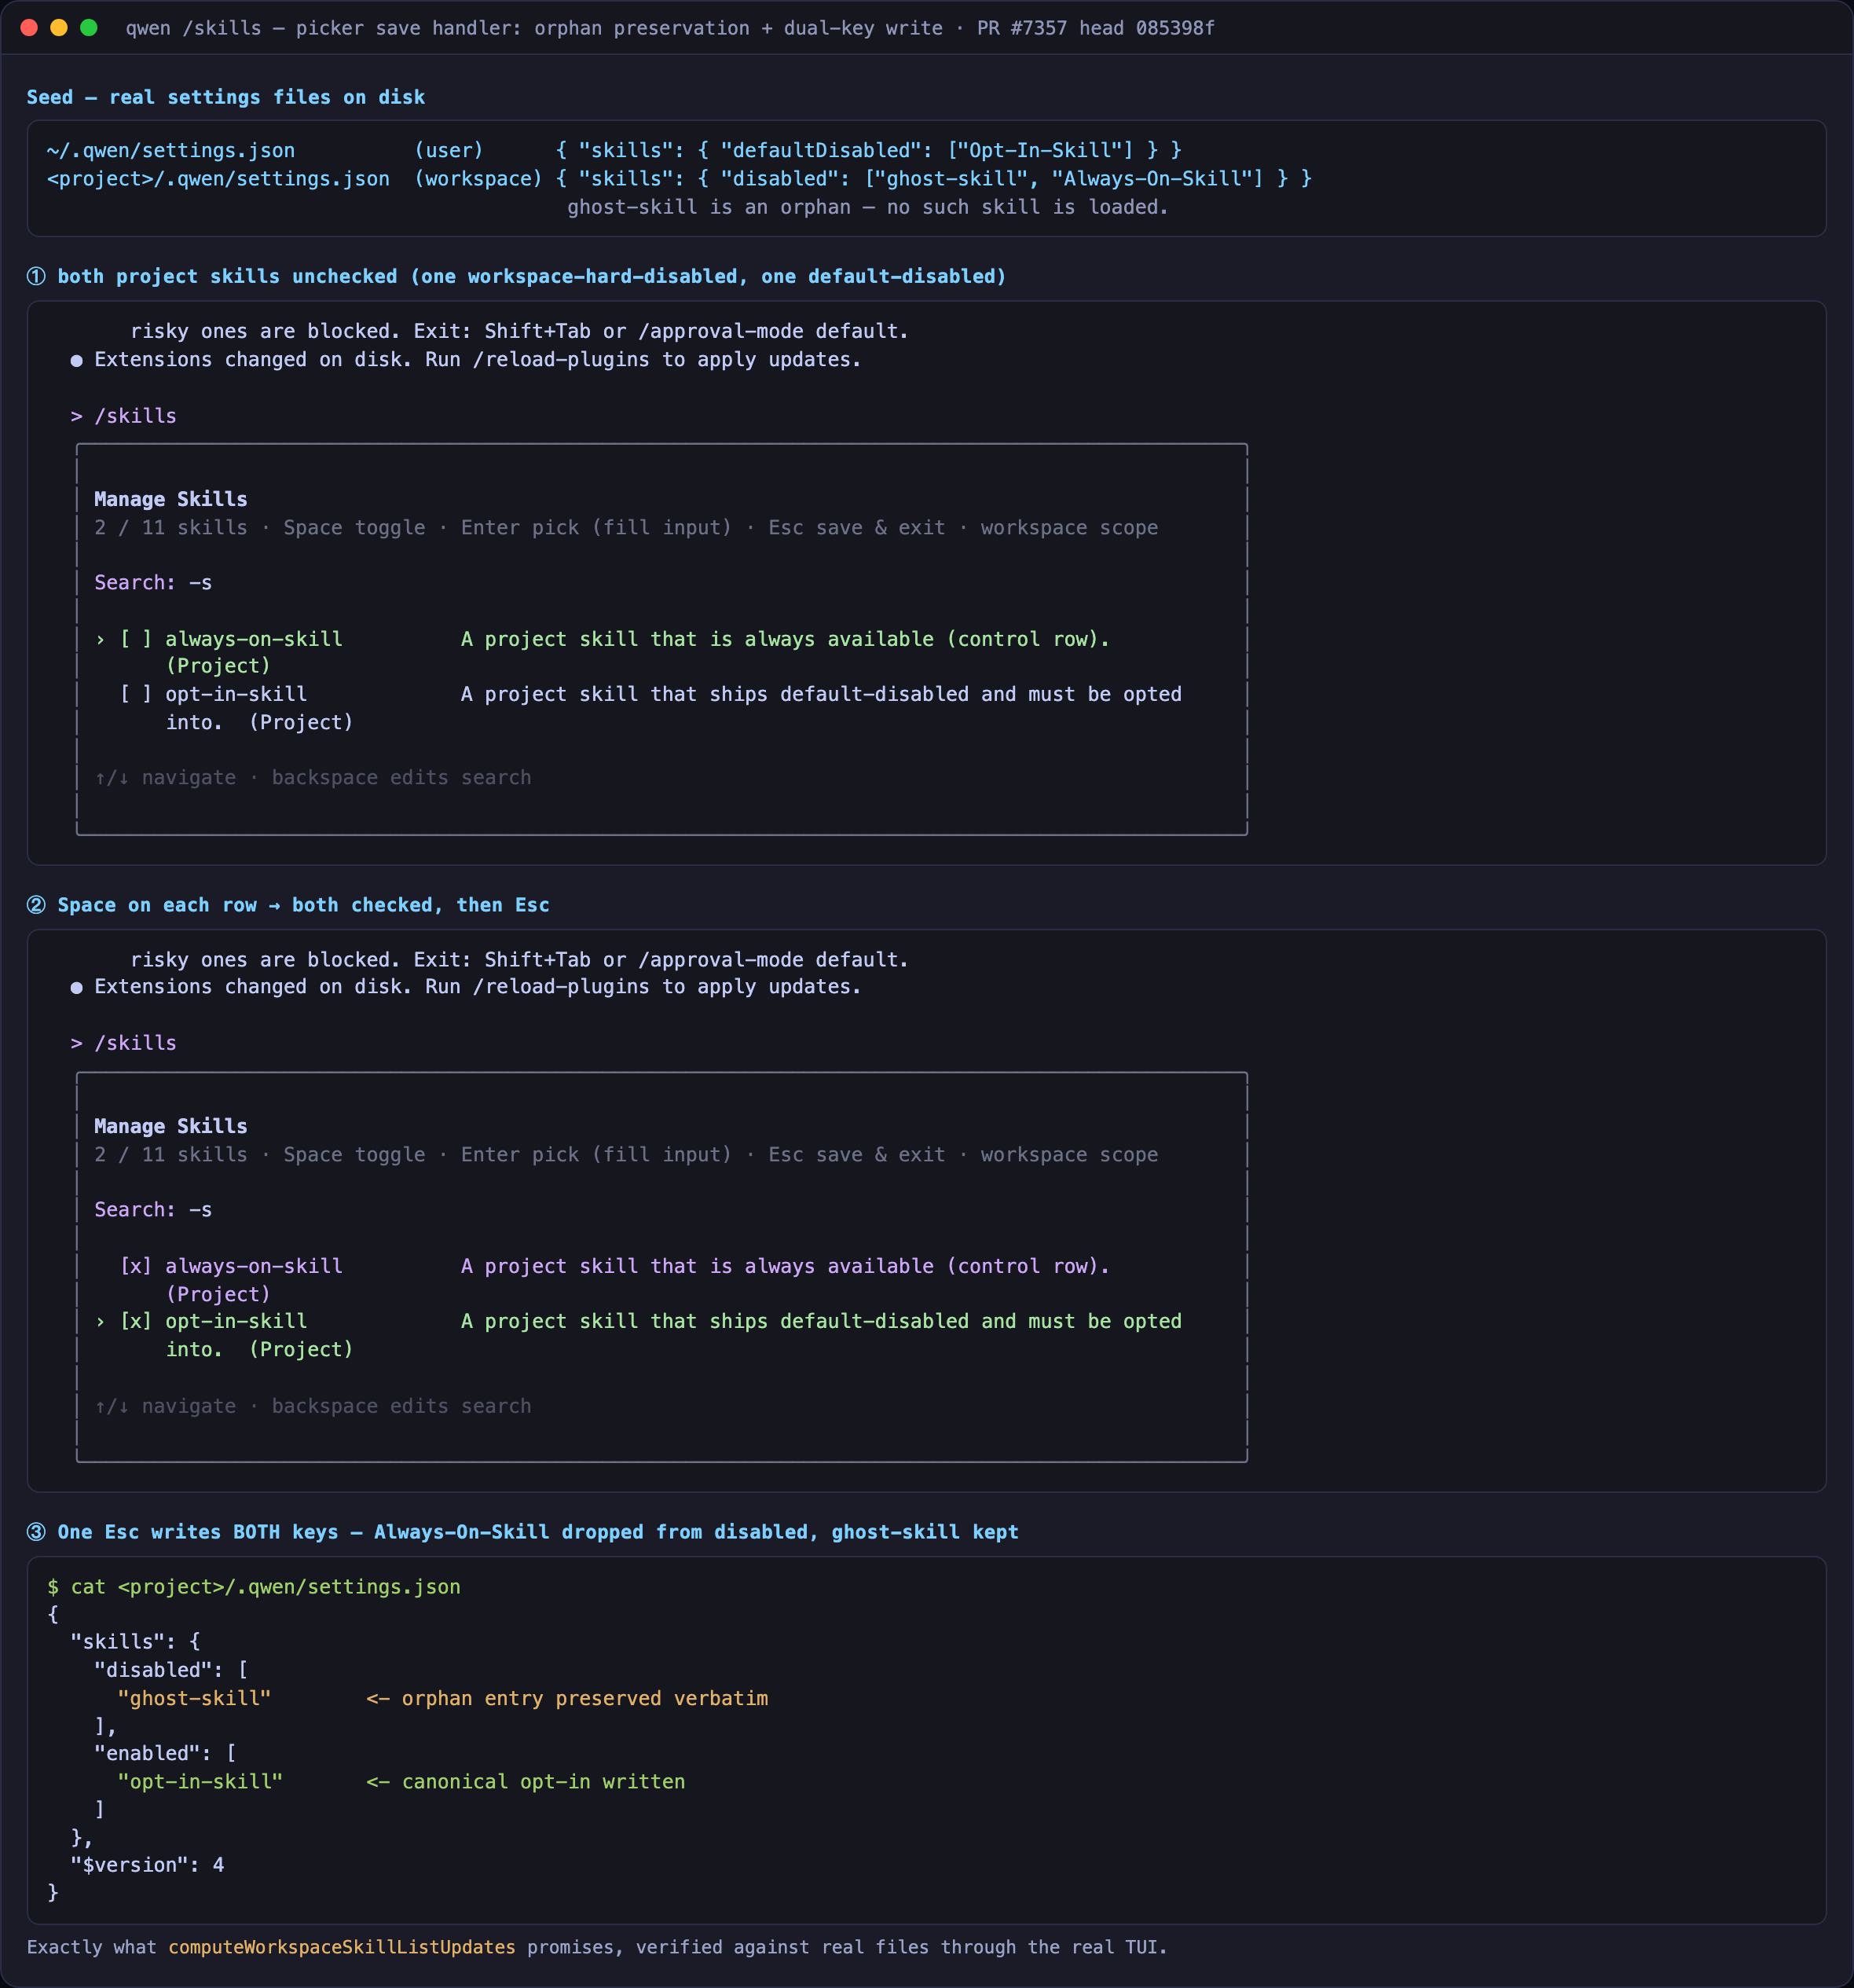Click the selection caret on unchecked always-on-skill

tap(100, 640)
